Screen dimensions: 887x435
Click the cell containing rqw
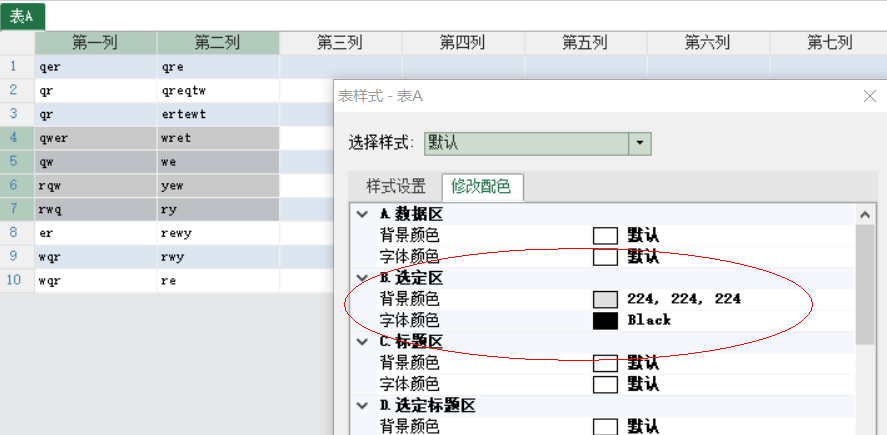[x=96, y=186]
